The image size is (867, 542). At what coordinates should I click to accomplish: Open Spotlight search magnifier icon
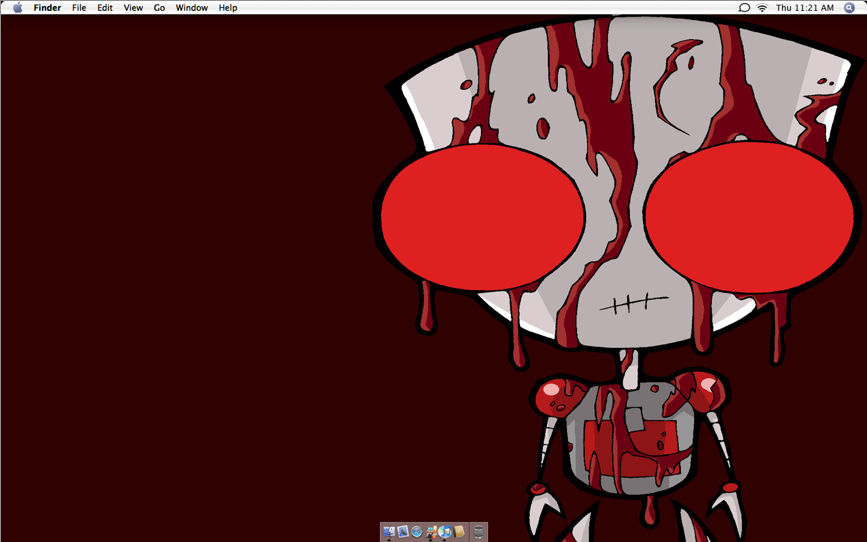pyautogui.click(x=849, y=8)
